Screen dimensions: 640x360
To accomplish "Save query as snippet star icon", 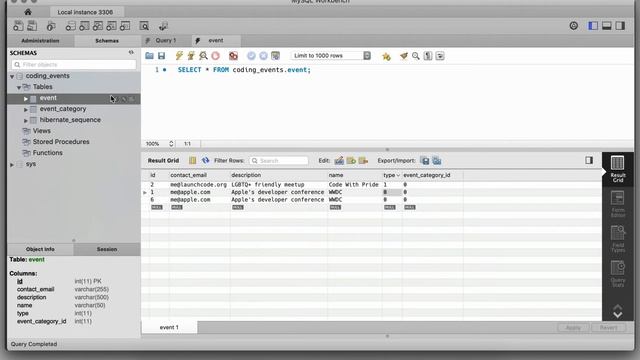I will pos(386,56).
